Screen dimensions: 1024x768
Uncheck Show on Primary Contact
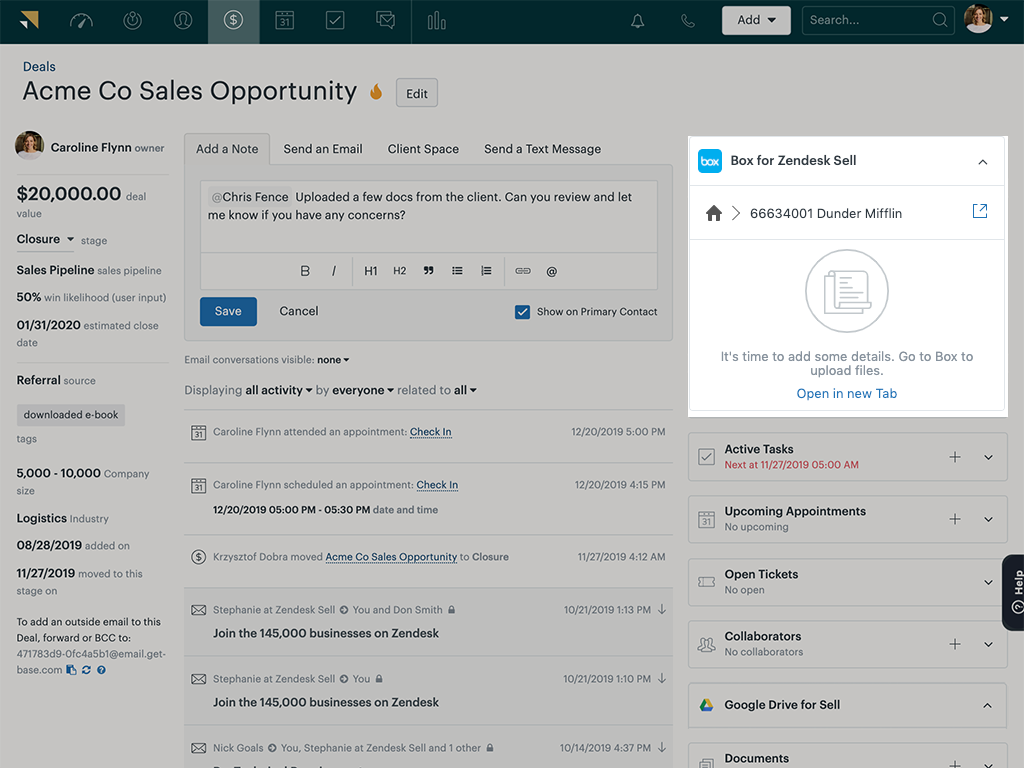click(x=522, y=311)
